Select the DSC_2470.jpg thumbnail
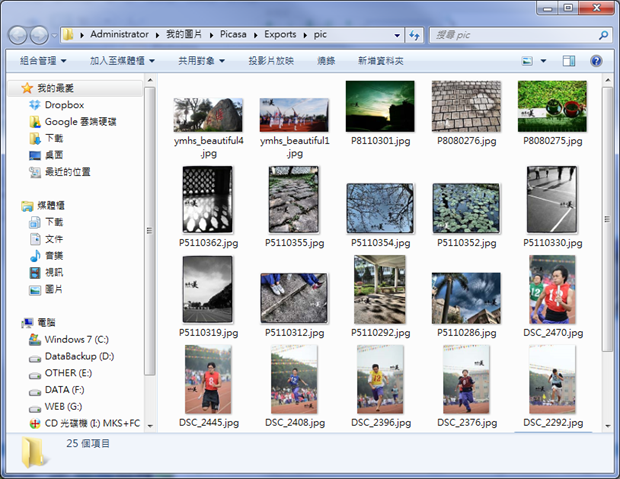The image size is (620, 479). 552,289
